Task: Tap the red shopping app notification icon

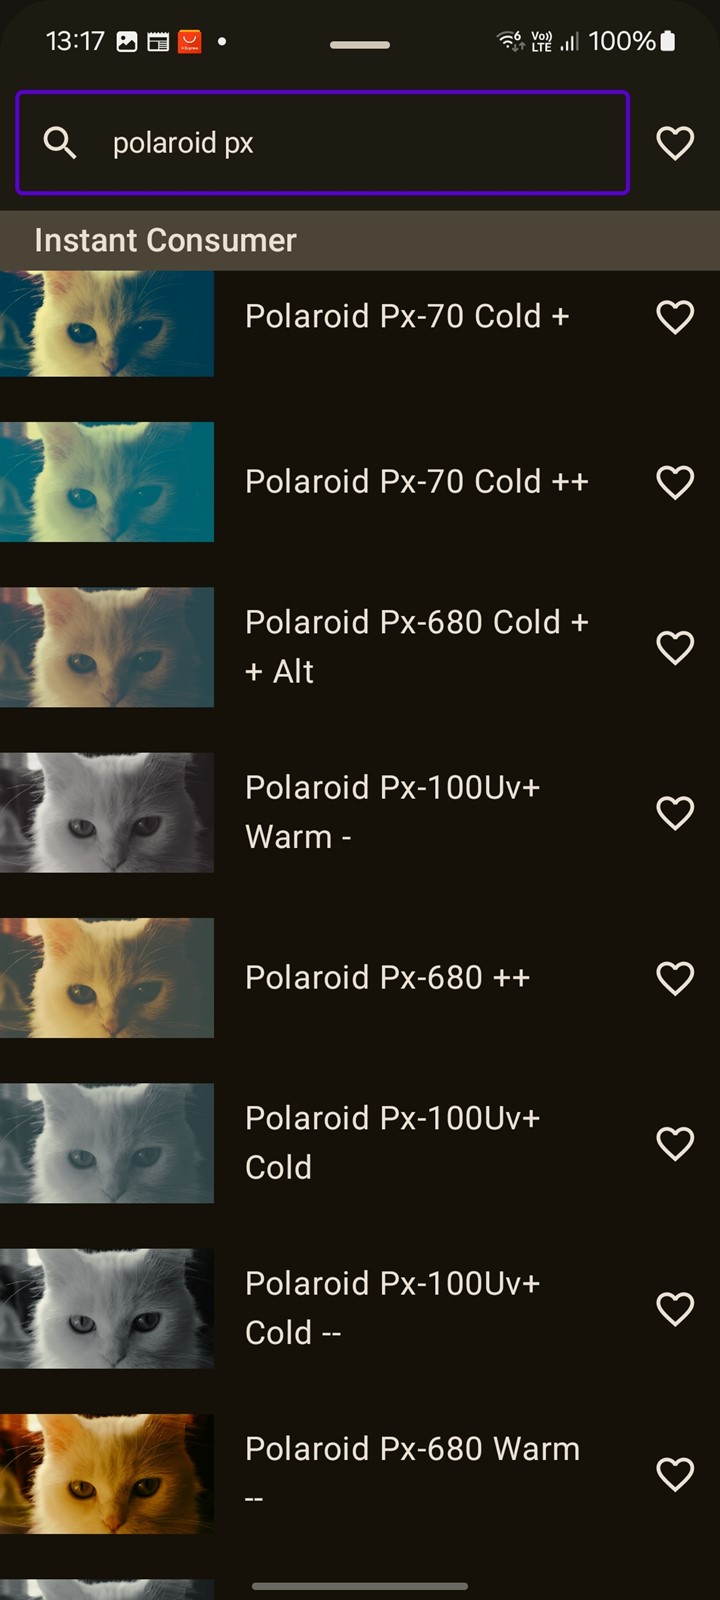Action: pos(189,41)
